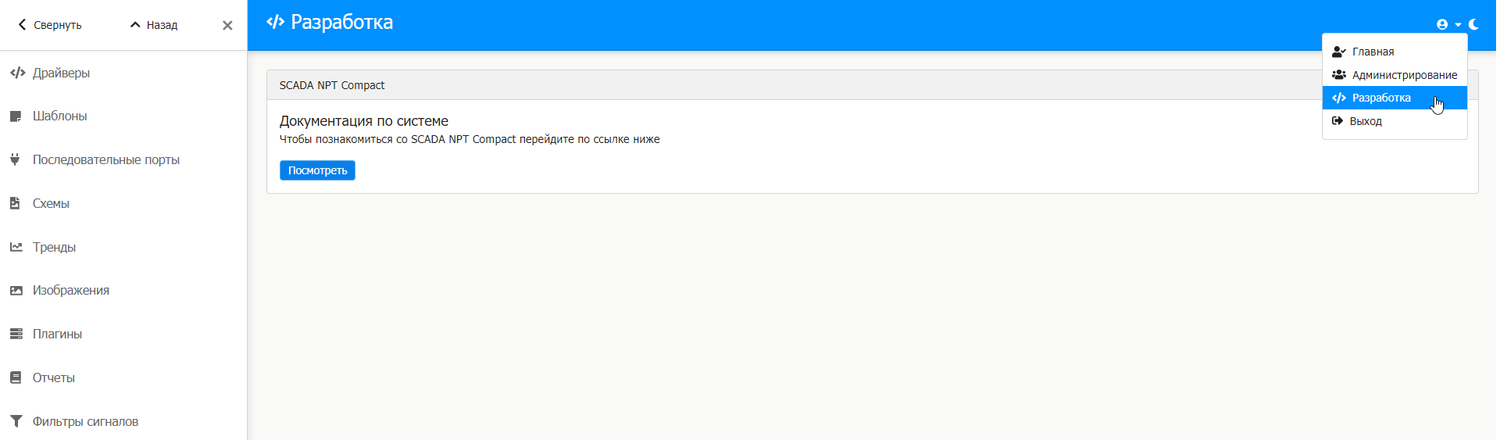Click the description text about SCADA NPT Compact link
This screenshot has width=1500, height=440.
point(469,139)
